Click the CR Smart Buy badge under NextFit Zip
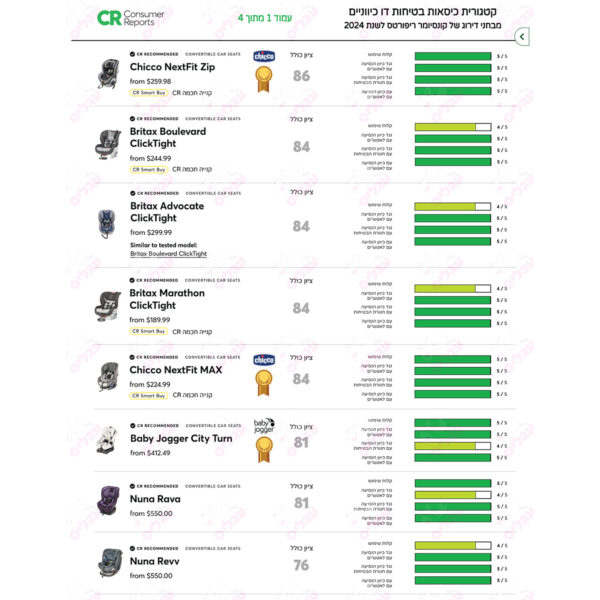Viewport: 600px width, 600px height. tap(149, 93)
